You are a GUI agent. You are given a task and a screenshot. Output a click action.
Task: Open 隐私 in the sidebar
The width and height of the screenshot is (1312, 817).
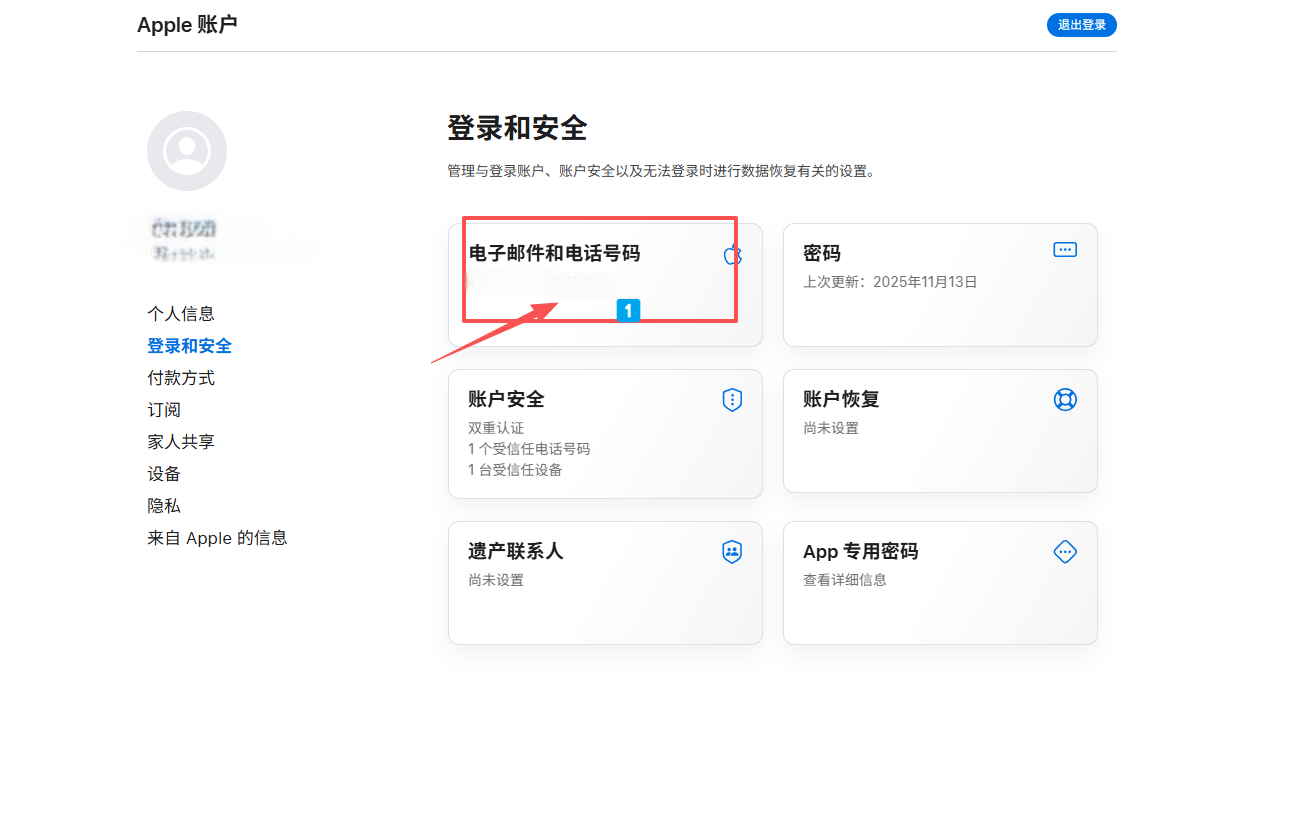click(x=164, y=506)
